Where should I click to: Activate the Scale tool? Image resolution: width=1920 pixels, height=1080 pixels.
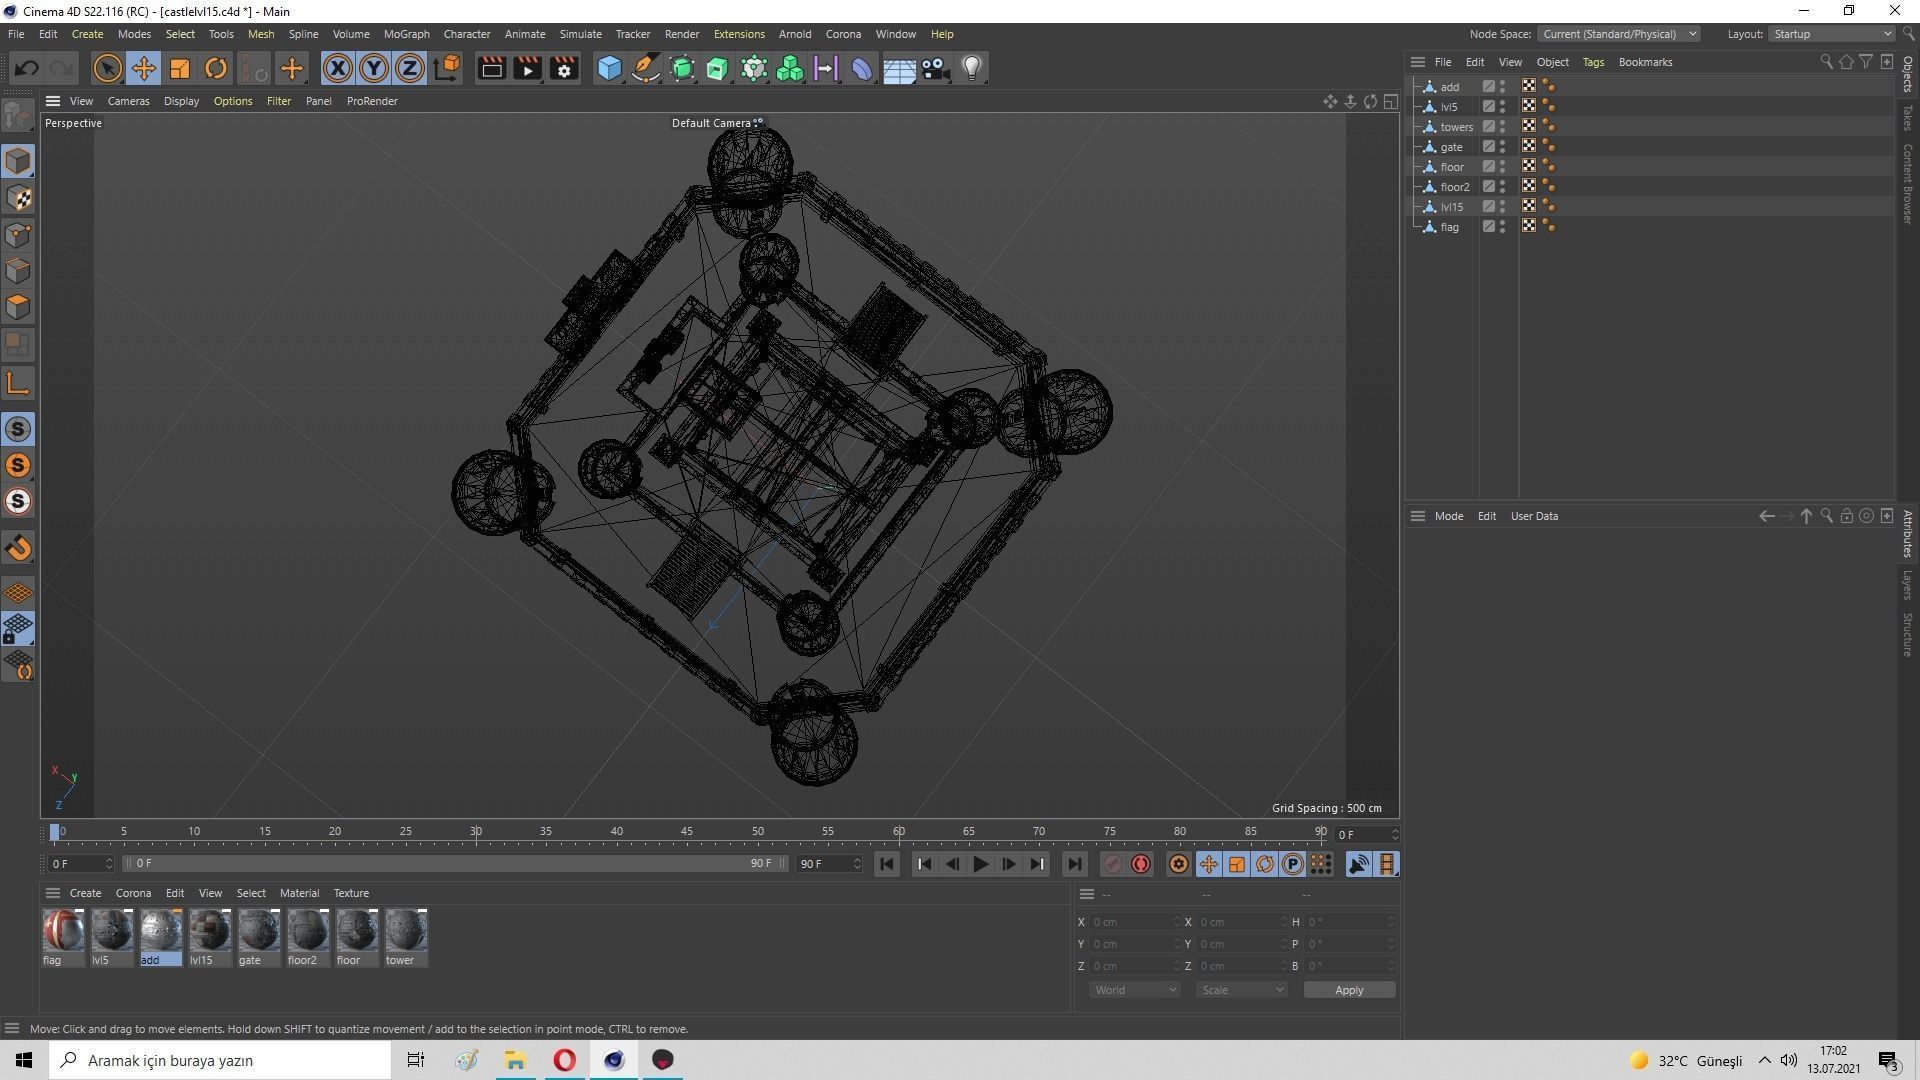point(180,68)
